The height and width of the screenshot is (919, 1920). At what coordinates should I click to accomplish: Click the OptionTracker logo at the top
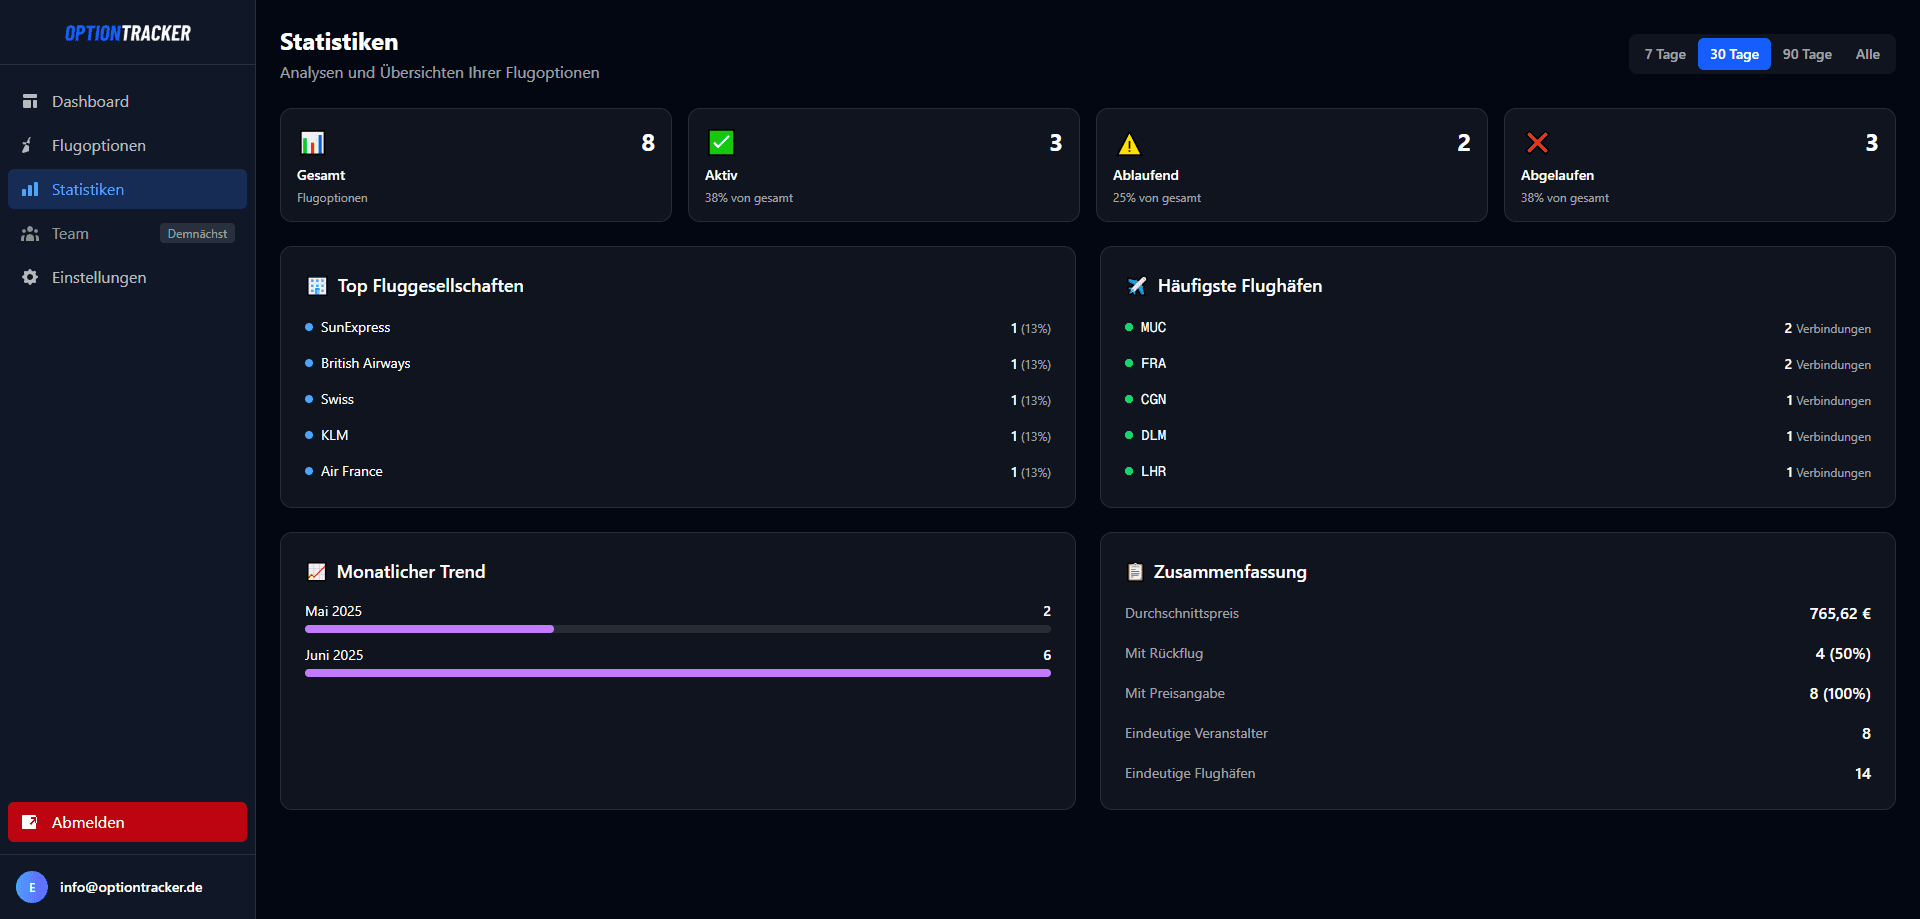(x=127, y=32)
